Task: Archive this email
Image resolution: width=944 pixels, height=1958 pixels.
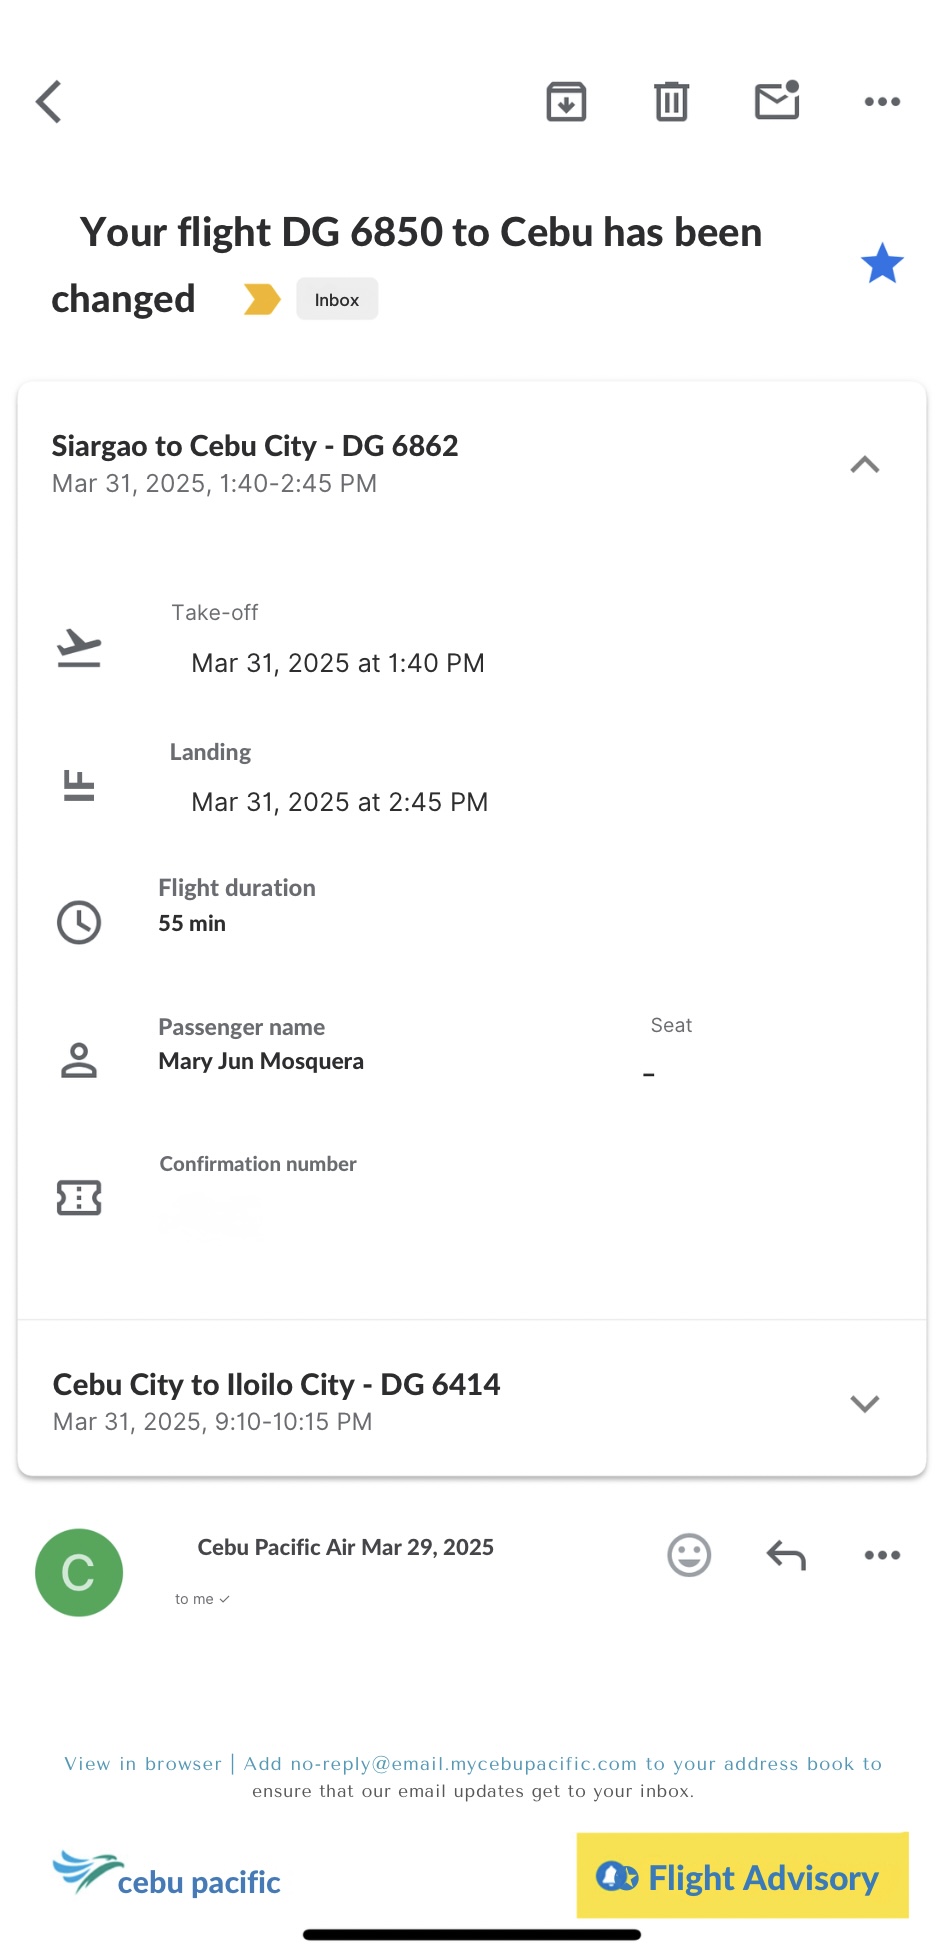Action: (x=566, y=101)
